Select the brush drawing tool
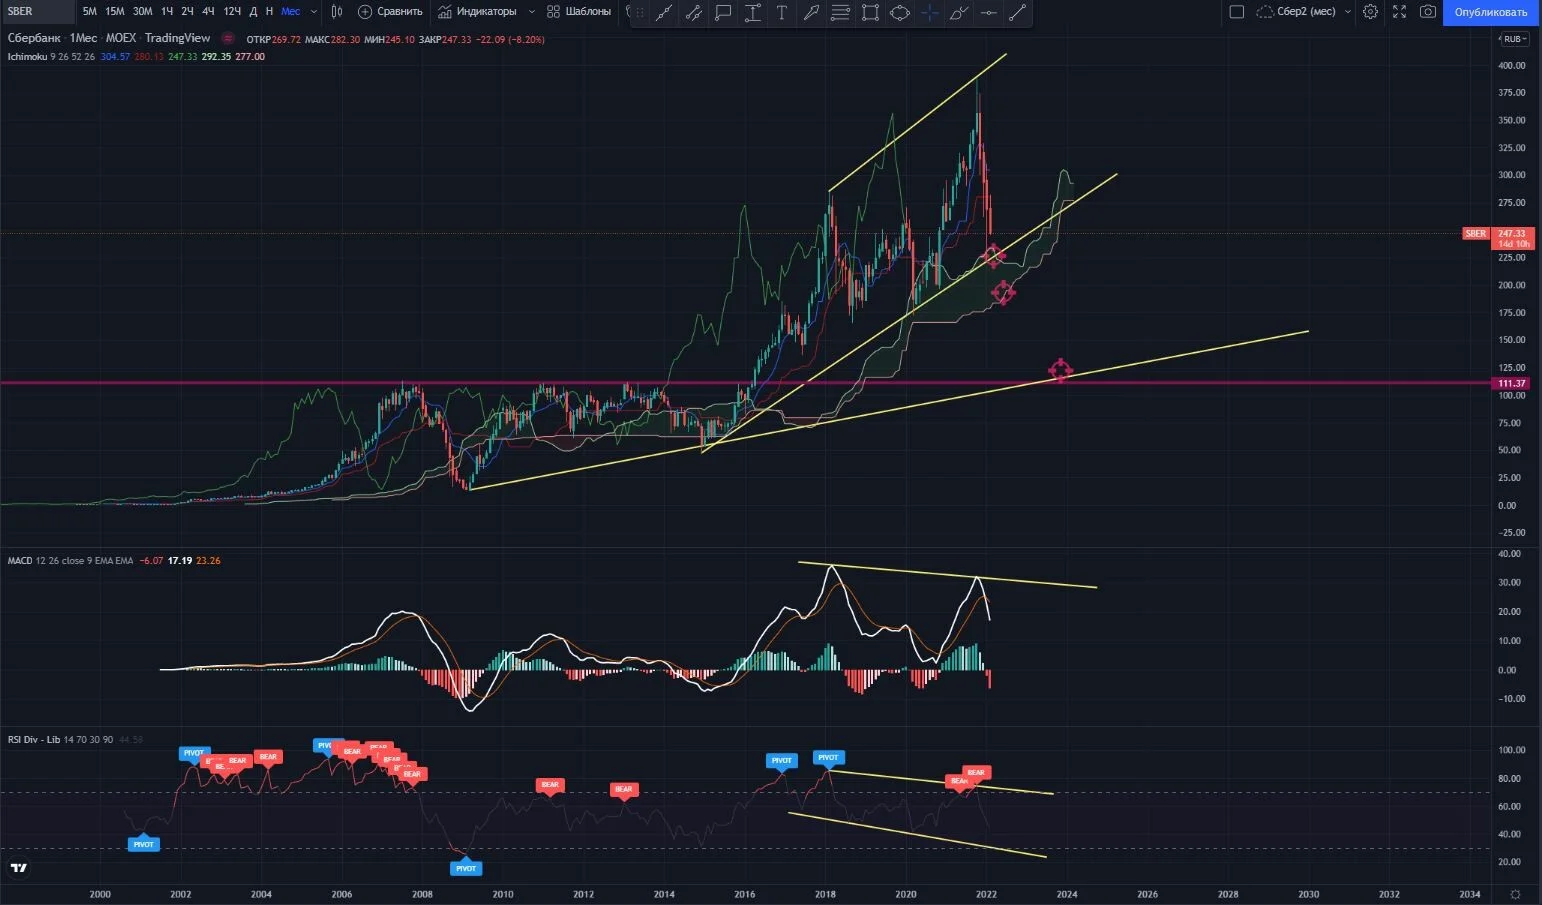1542x905 pixels. pyautogui.click(x=959, y=12)
